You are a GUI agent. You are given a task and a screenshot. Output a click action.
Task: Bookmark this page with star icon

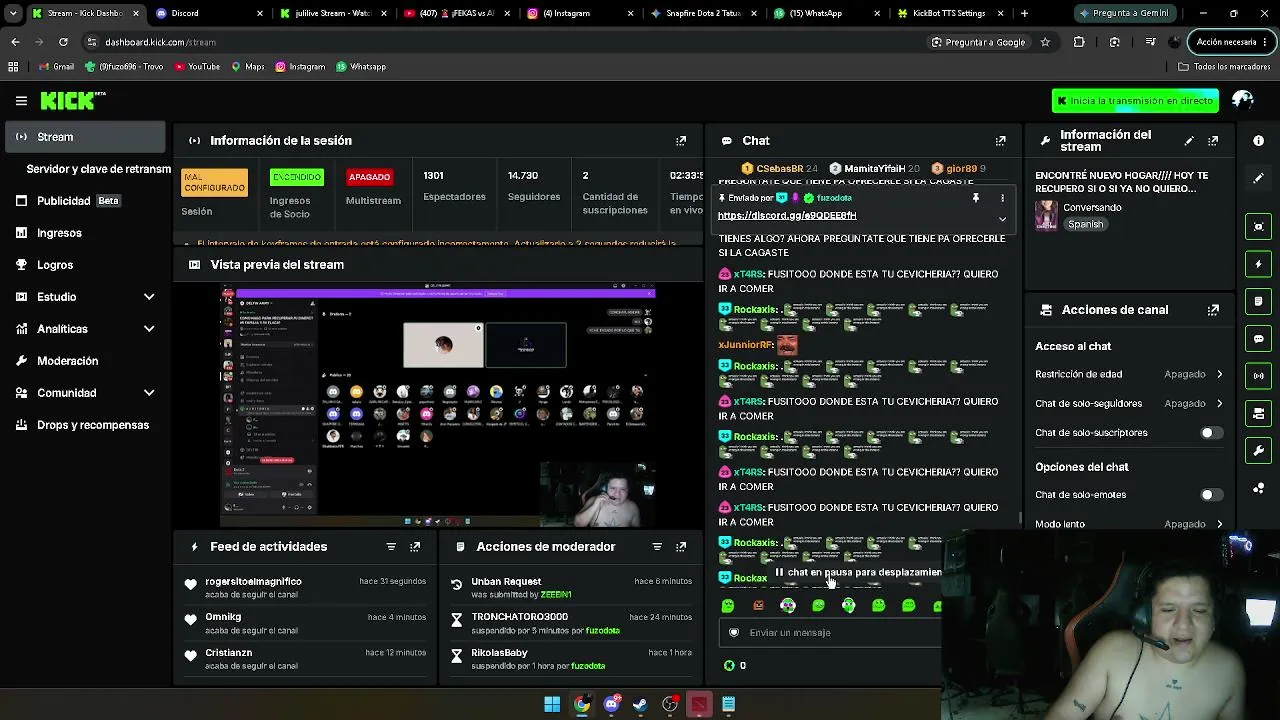pos(1045,42)
